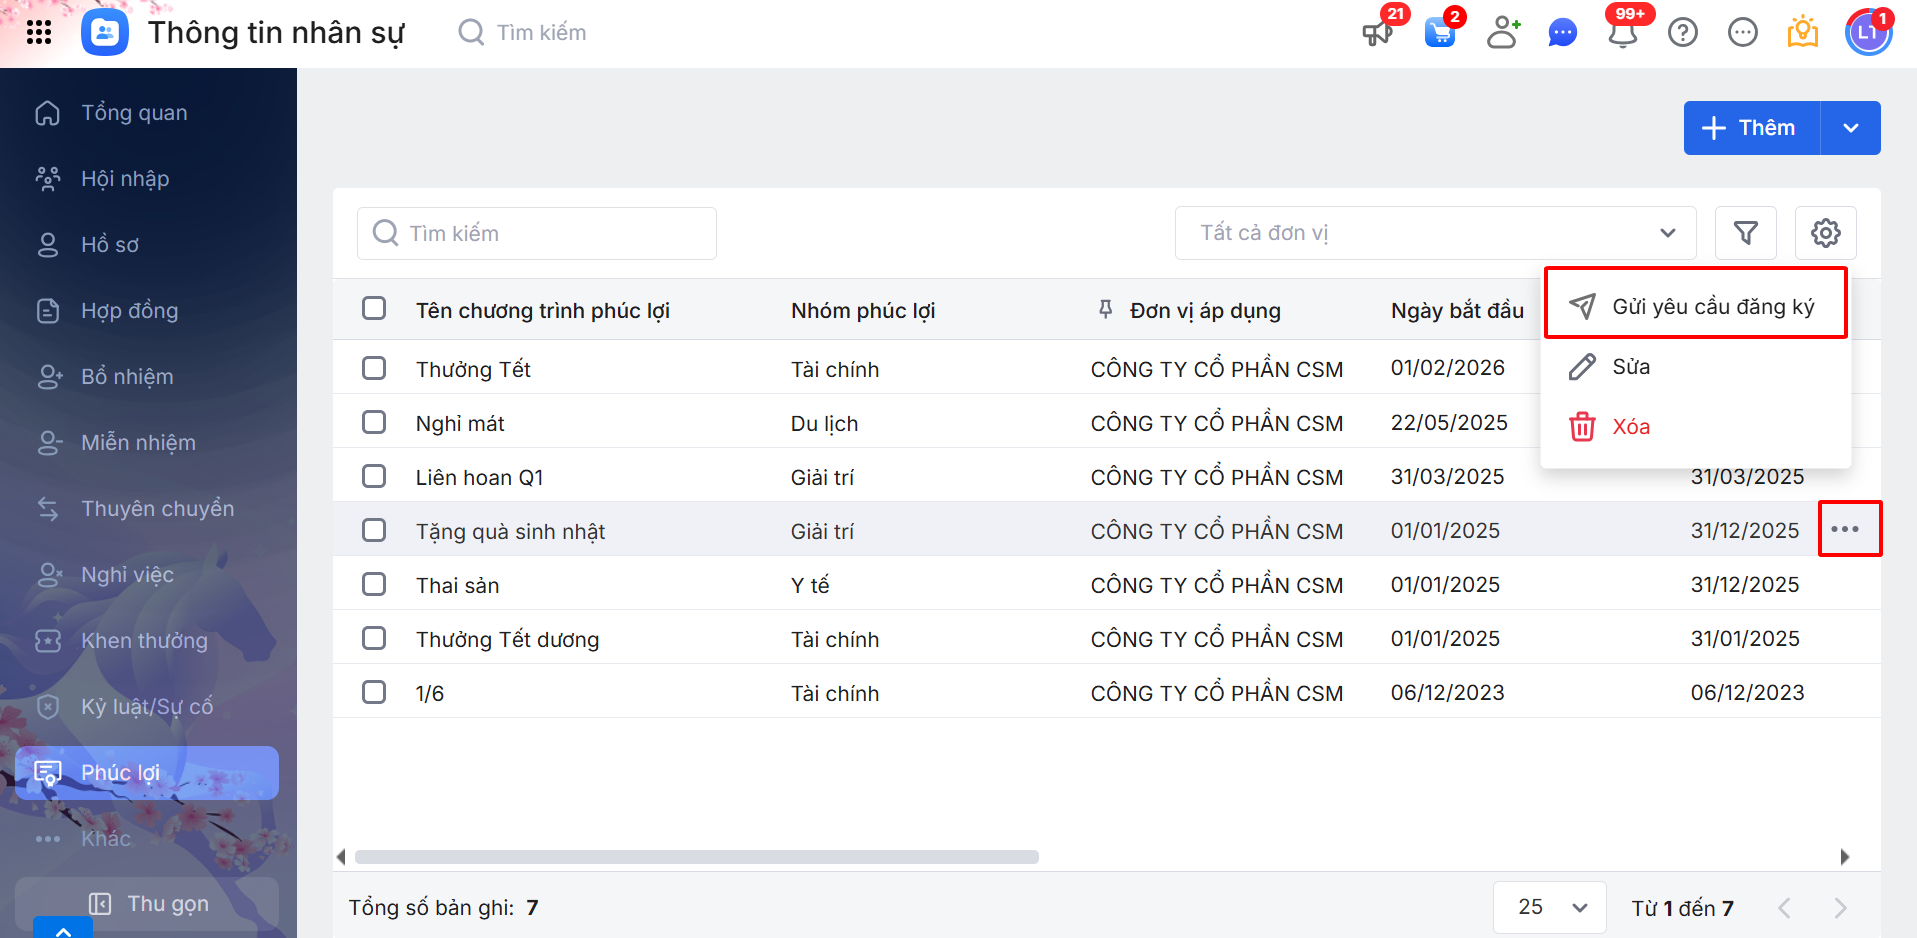This screenshot has width=1917, height=938.
Task: Click the add user icon in header
Action: pos(1503,33)
